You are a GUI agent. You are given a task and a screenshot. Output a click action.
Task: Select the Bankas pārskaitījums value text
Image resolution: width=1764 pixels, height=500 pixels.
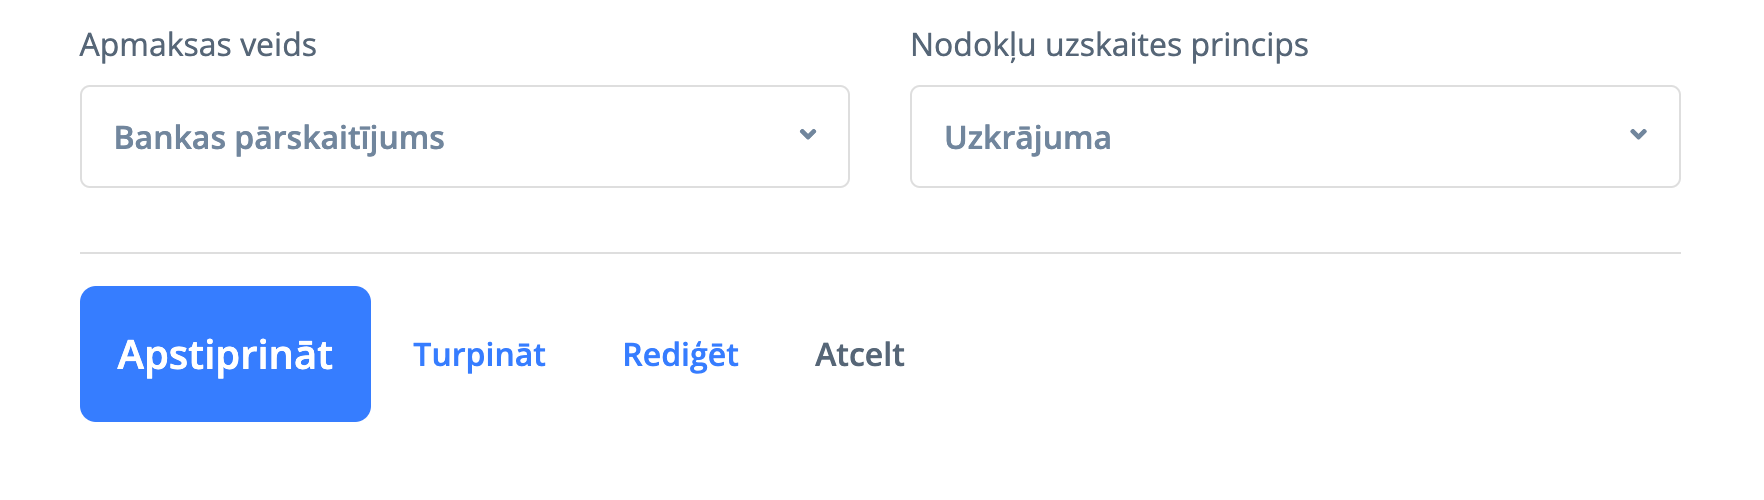click(x=279, y=138)
